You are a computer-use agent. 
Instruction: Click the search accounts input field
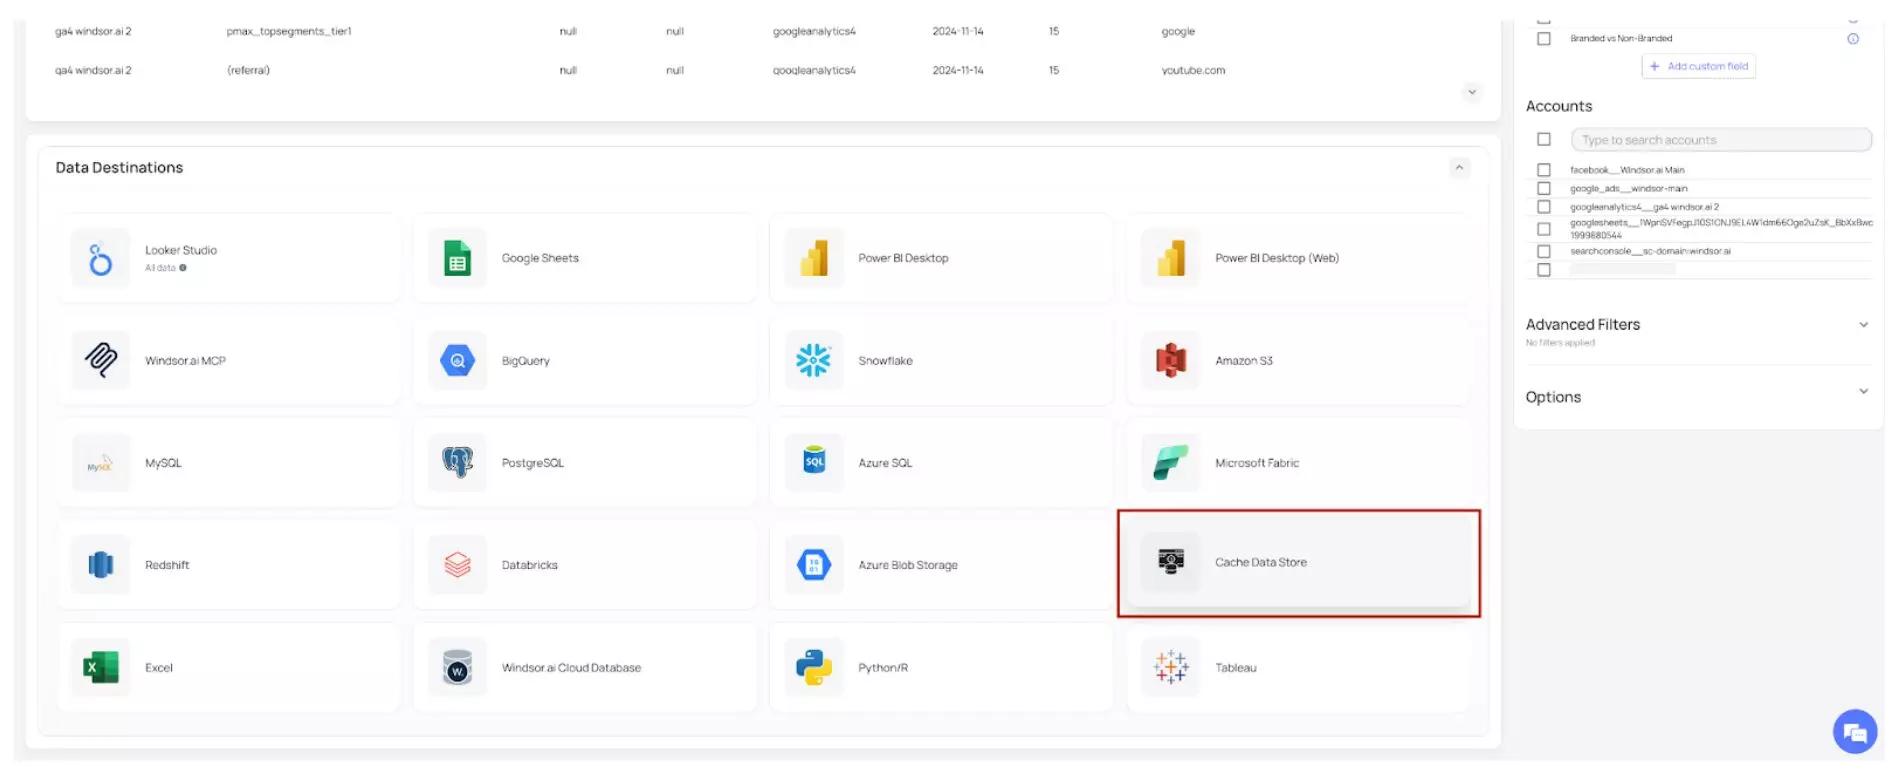(1720, 140)
